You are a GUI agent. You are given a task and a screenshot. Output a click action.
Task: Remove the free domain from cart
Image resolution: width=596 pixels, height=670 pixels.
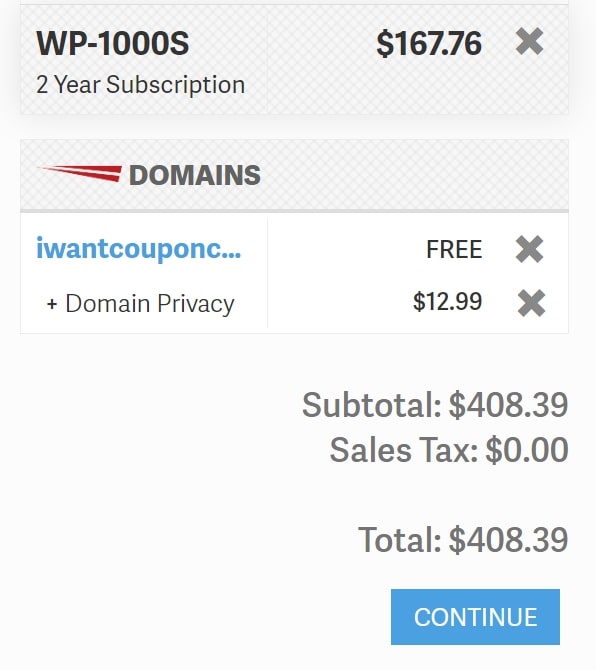pyautogui.click(x=529, y=249)
